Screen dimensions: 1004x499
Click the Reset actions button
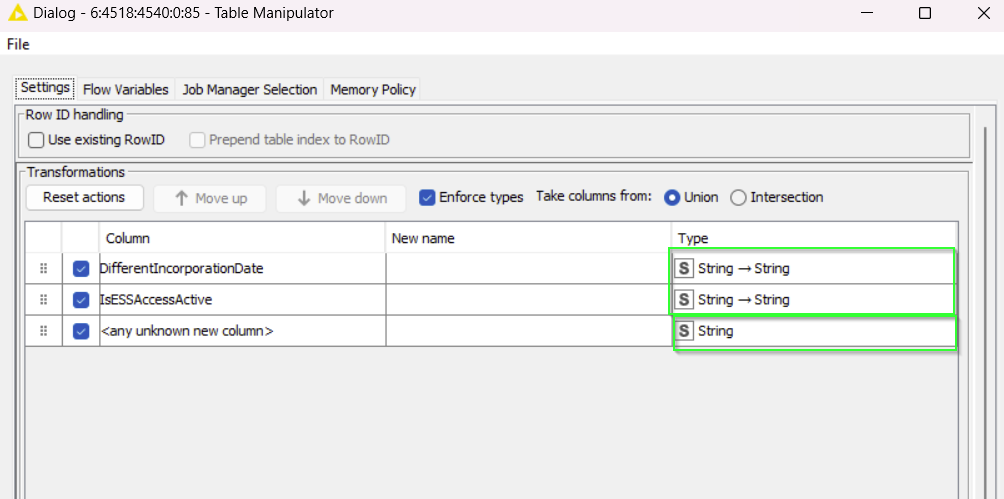(x=84, y=197)
